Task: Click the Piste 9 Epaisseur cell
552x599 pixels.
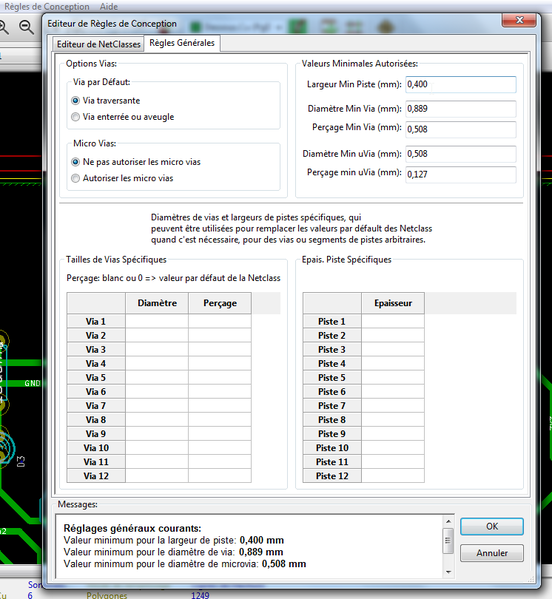Action: (393, 434)
